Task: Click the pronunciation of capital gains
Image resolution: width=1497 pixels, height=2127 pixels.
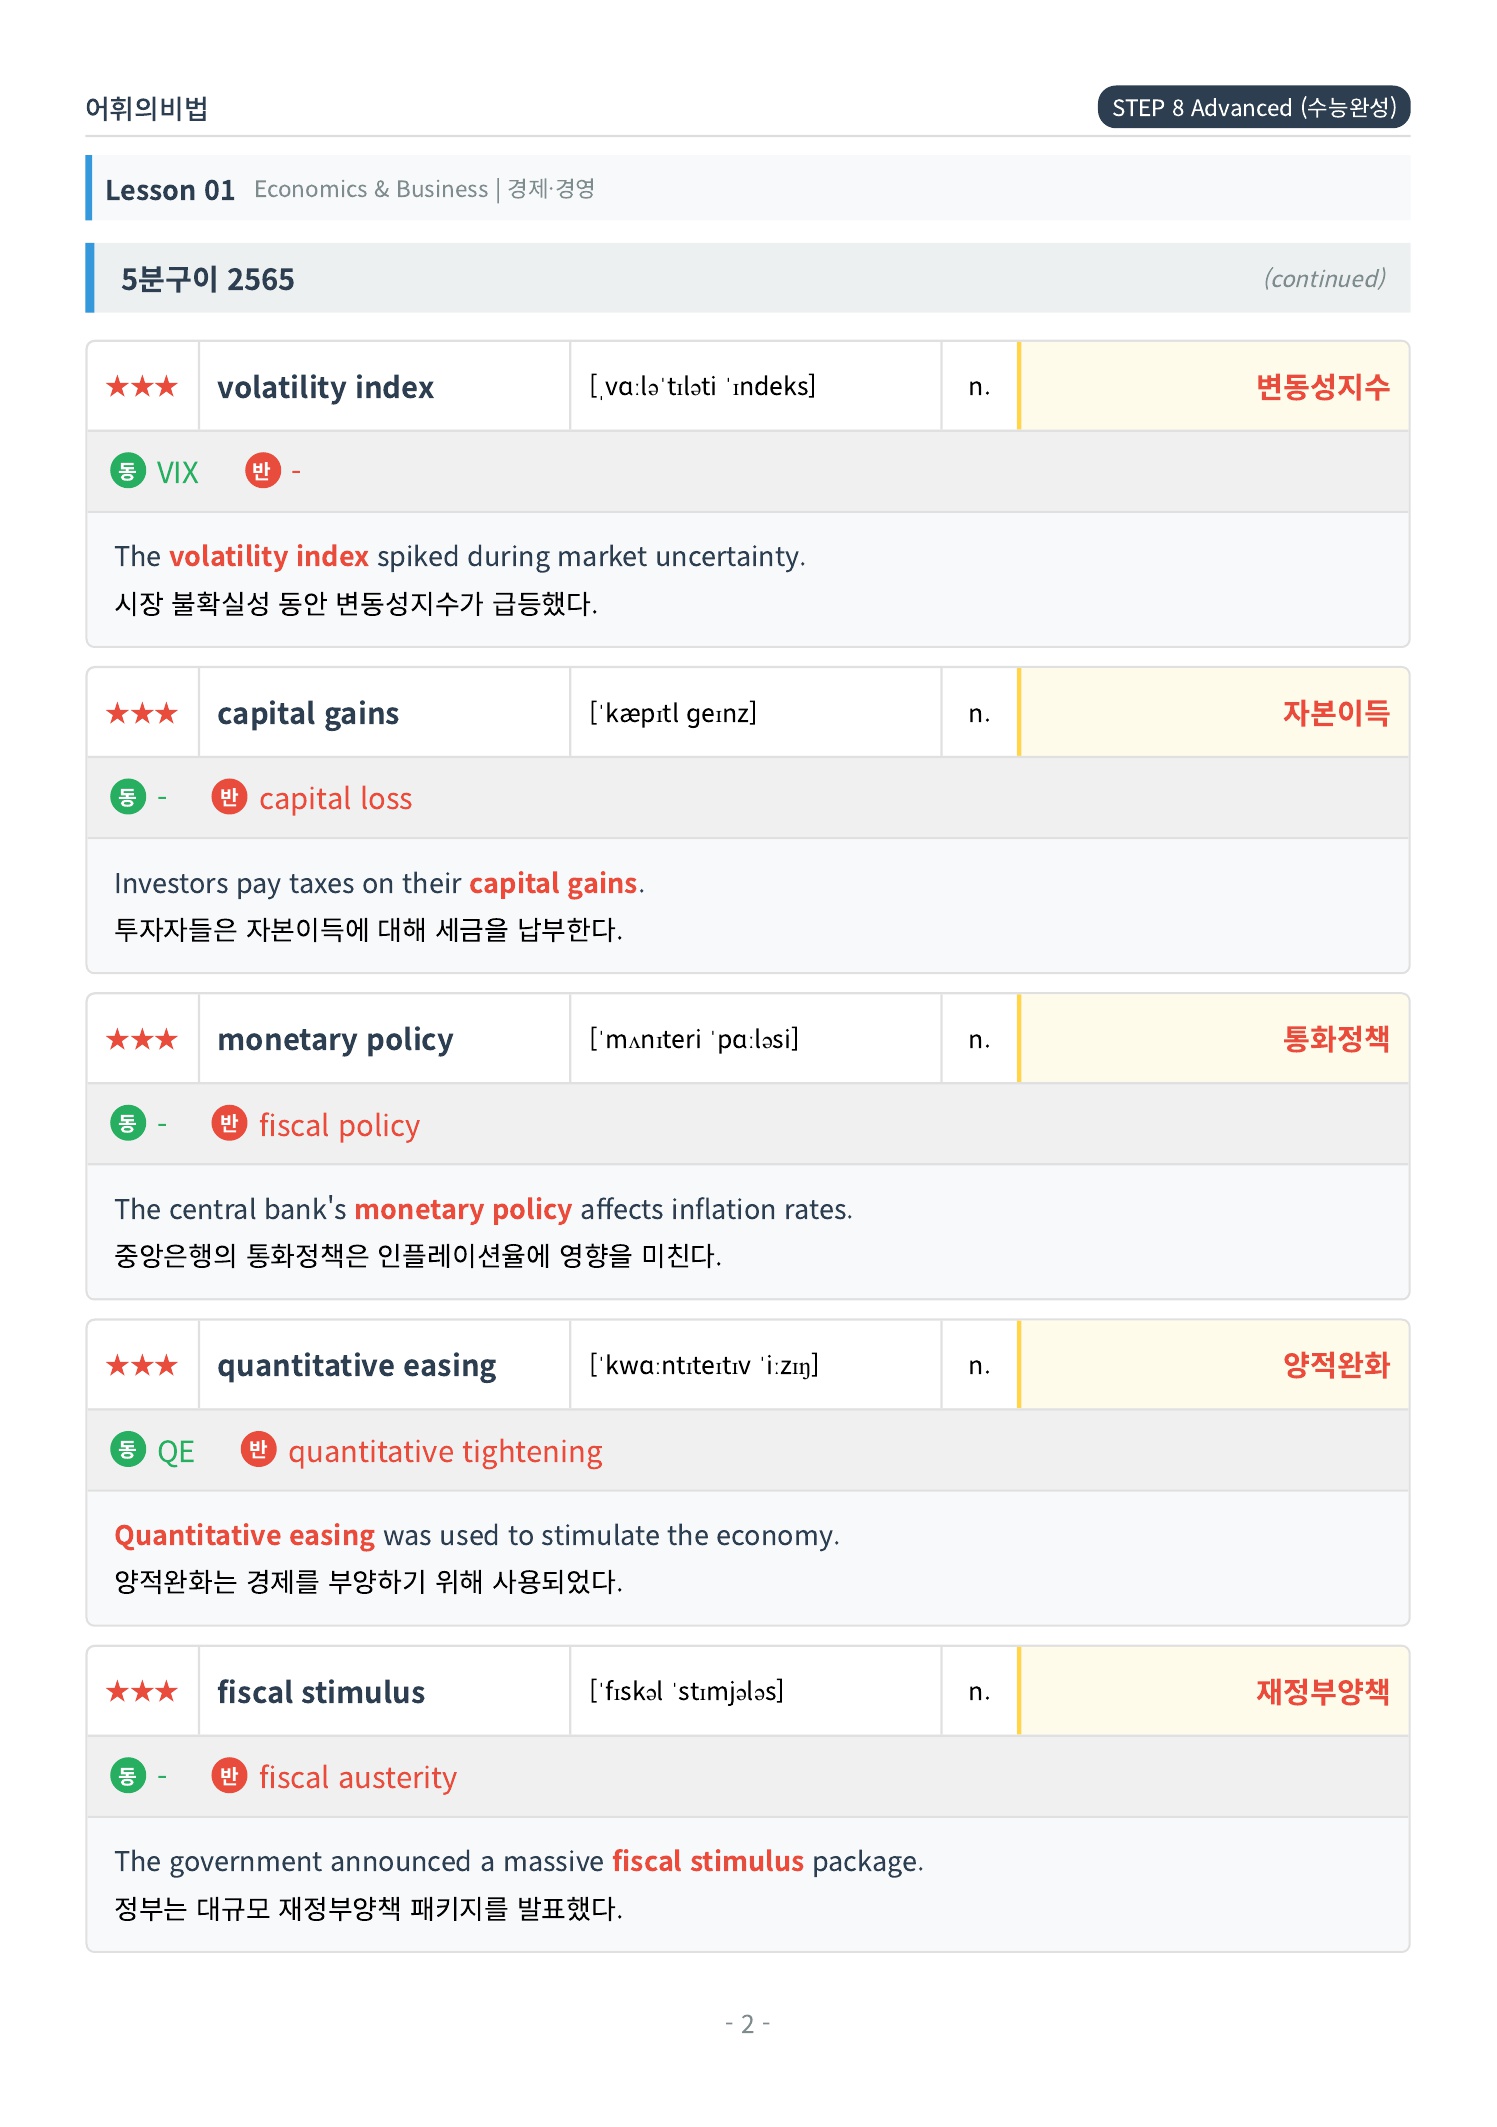Action: click(x=673, y=713)
